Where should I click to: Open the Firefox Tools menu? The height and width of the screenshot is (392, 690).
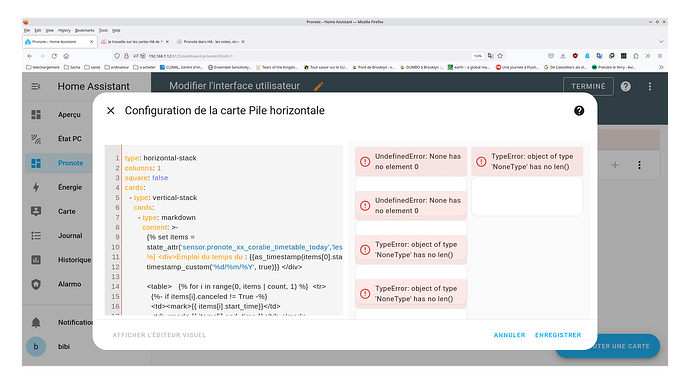coord(103,30)
